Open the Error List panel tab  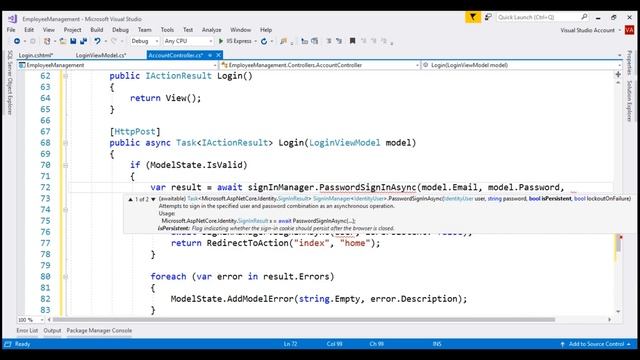click(27, 331)
